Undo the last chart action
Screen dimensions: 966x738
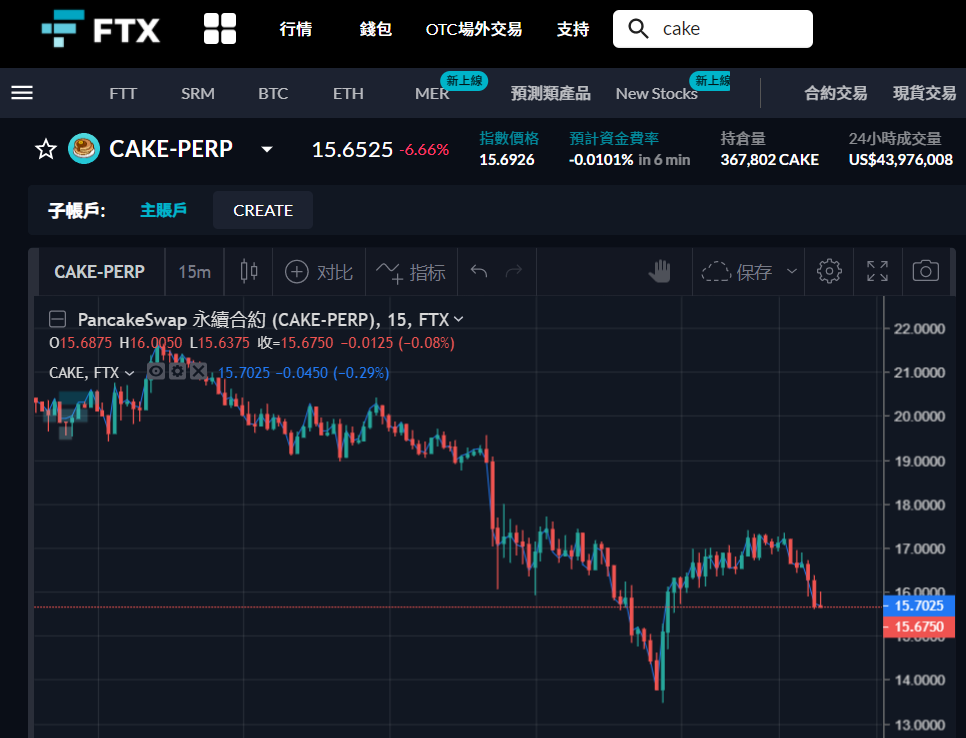[479, 271]
